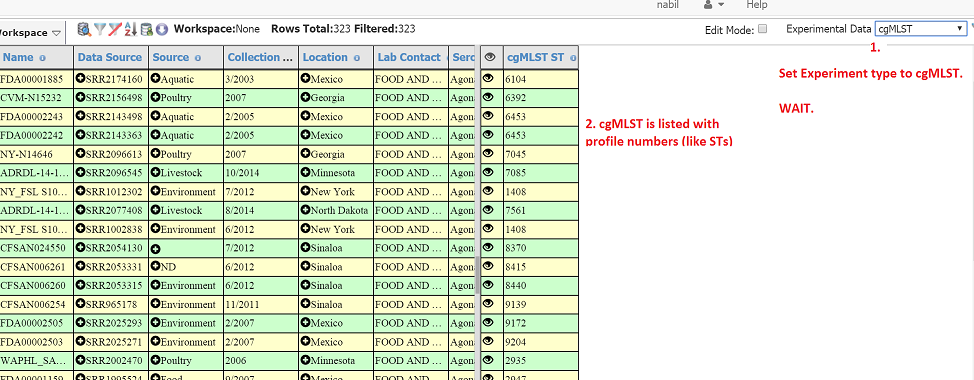
Task: Sort by the cgMLST ST column header
Action: (x=536, y=57)
